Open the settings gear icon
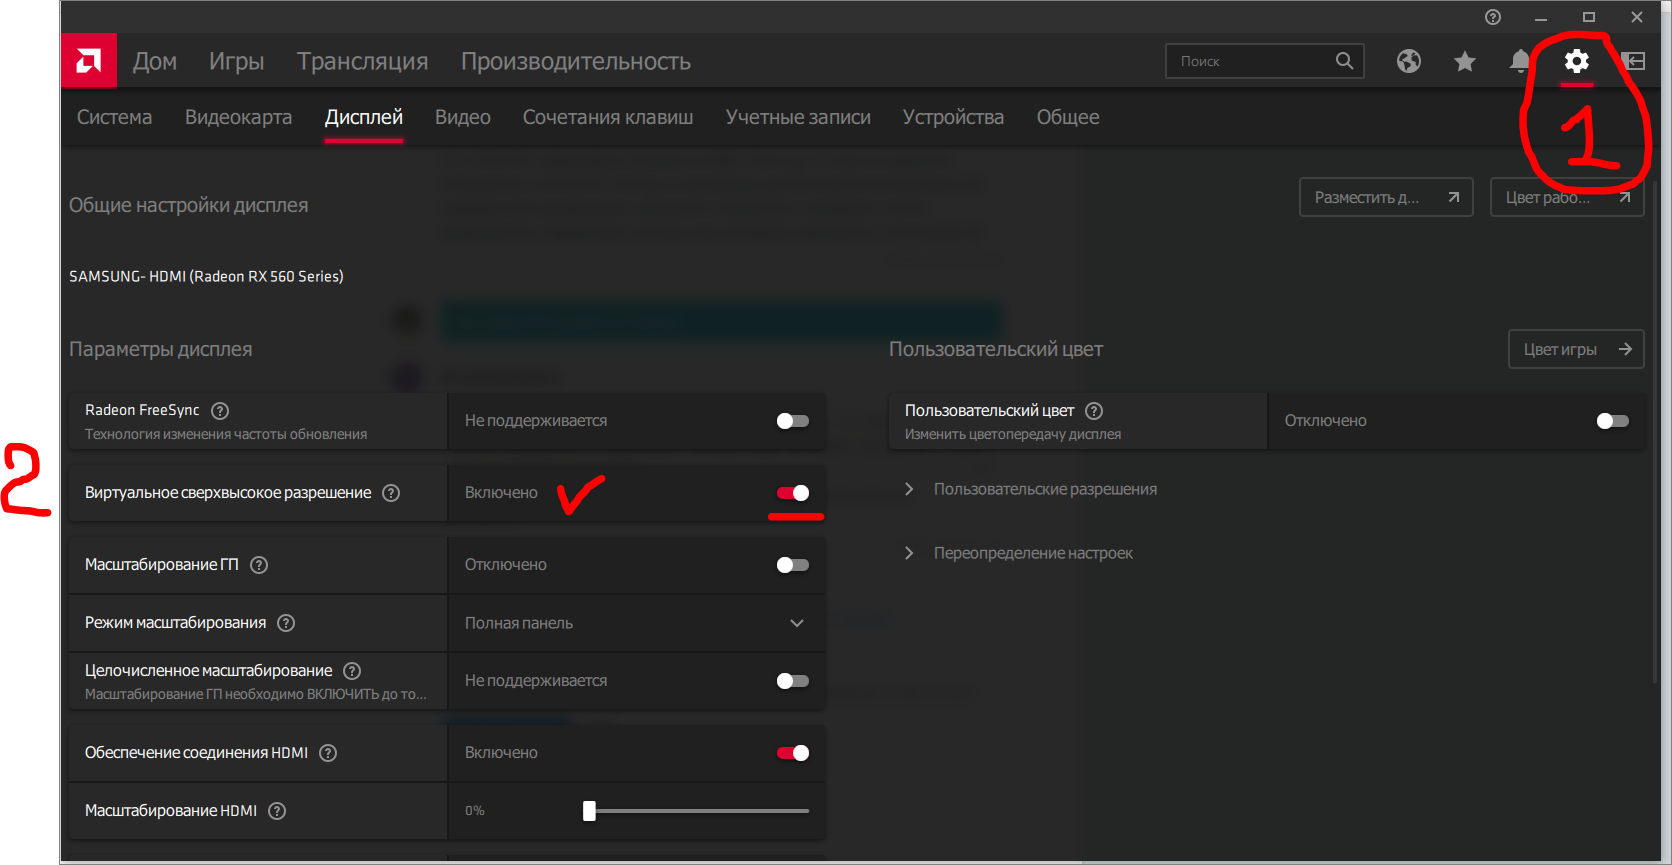This screenshot has height=865, width=1672. (x=1576, y=61)
